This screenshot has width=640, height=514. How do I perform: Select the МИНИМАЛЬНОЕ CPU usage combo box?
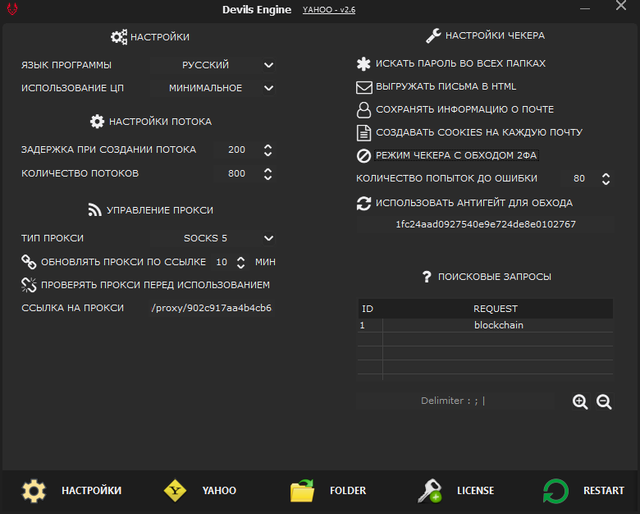click(212, 88)
